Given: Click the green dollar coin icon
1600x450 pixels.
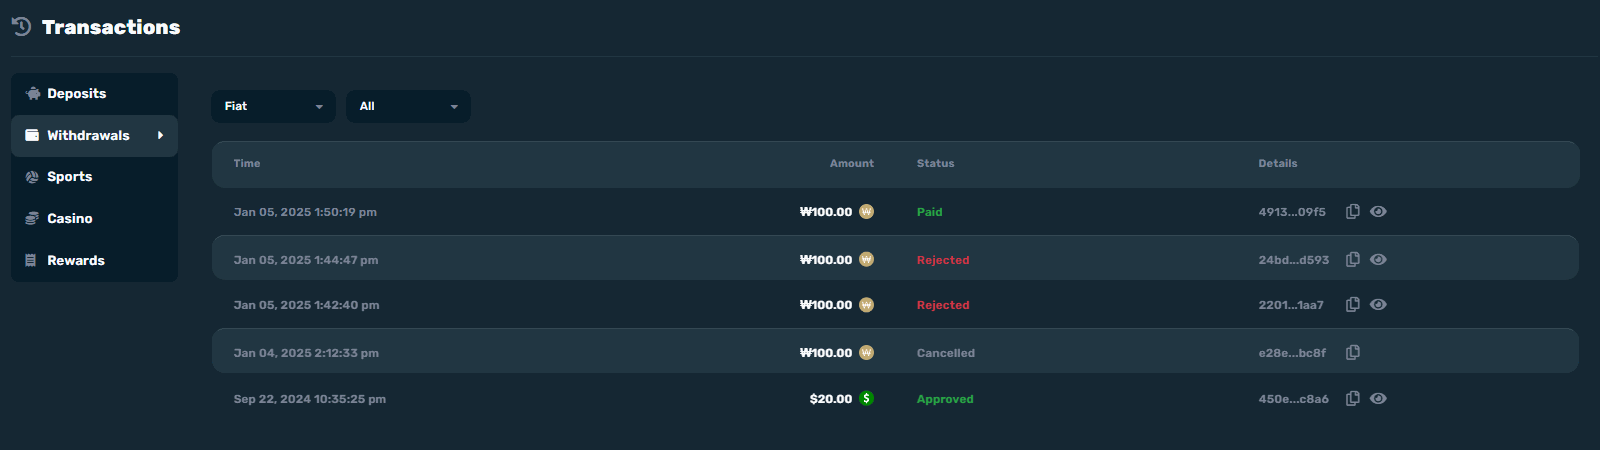Looking at the screenshot, I should point(866,399).
